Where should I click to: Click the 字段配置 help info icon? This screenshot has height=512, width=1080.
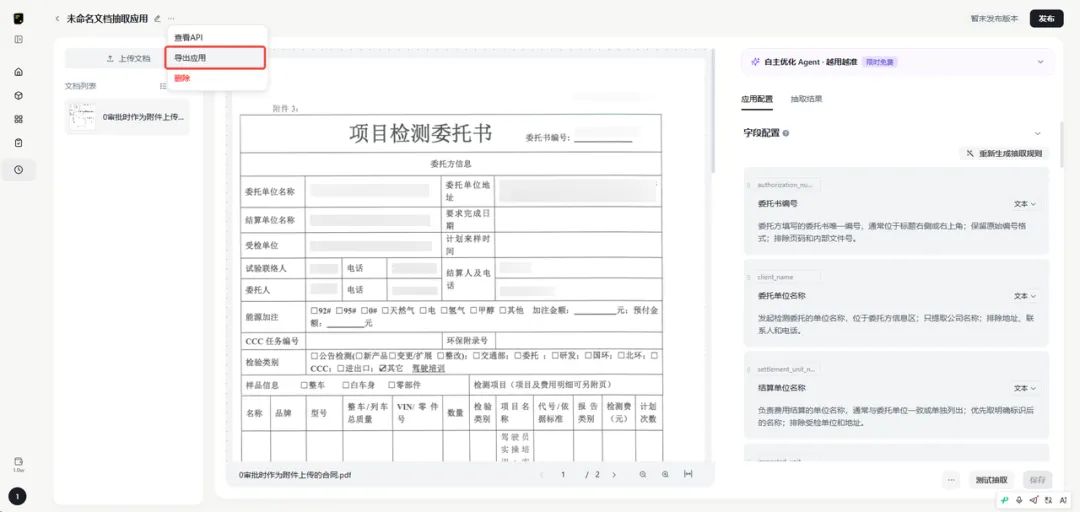786,133
